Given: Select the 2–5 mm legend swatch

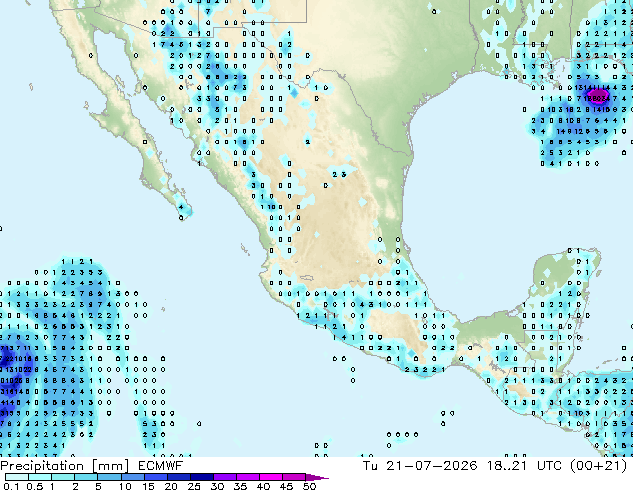Looking at the screenshot, I should (x=86, y=477).
